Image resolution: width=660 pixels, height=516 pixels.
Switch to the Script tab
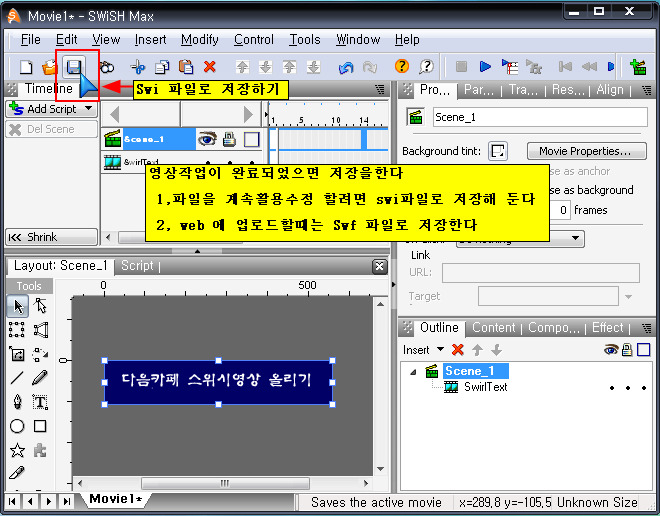coord(137,266)
